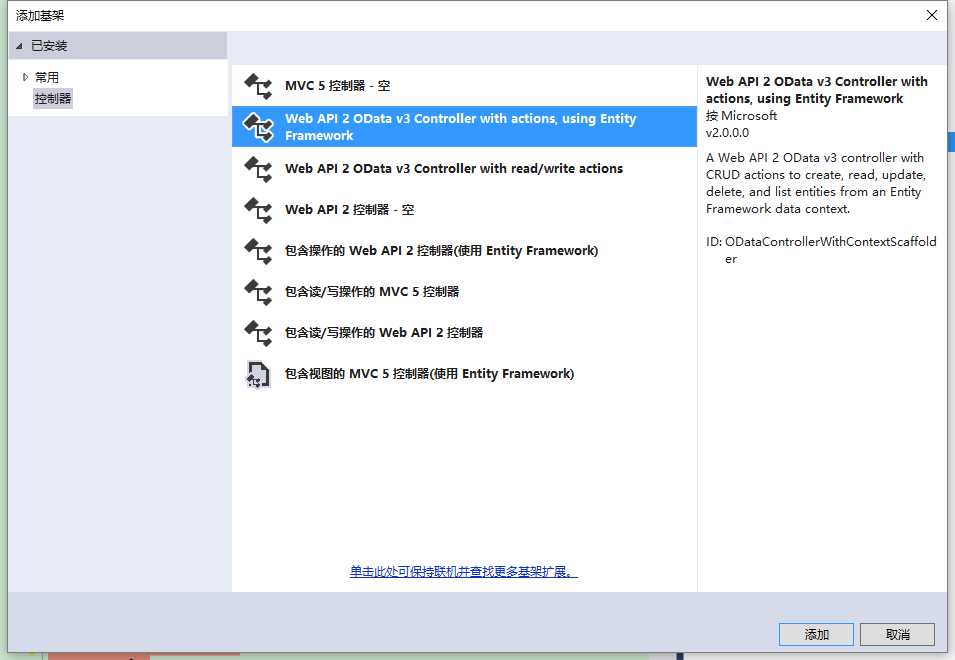Screen dimensions: 955x660
Task: Select Web API 2 OData v3 Controller with actions, using Entity Framework
Action: click(464, 127)
